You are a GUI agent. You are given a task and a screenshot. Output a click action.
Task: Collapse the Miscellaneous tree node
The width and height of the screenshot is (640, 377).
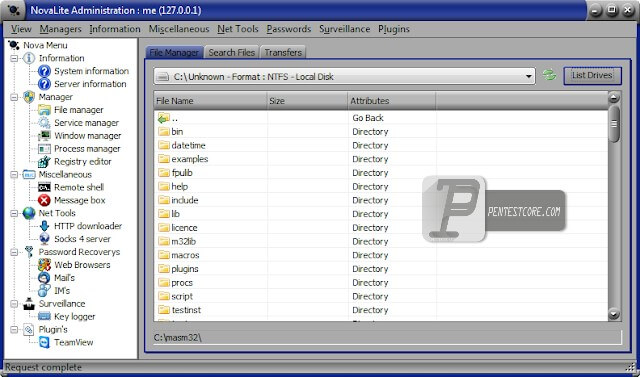point(14,175)
